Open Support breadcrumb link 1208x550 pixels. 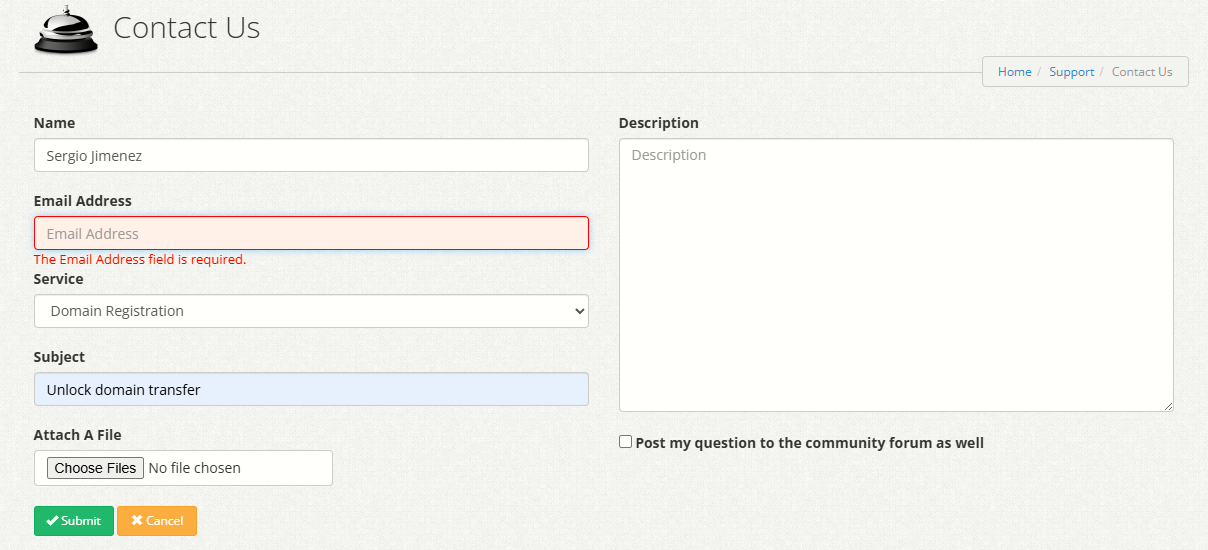click(x=1071, y=72)
